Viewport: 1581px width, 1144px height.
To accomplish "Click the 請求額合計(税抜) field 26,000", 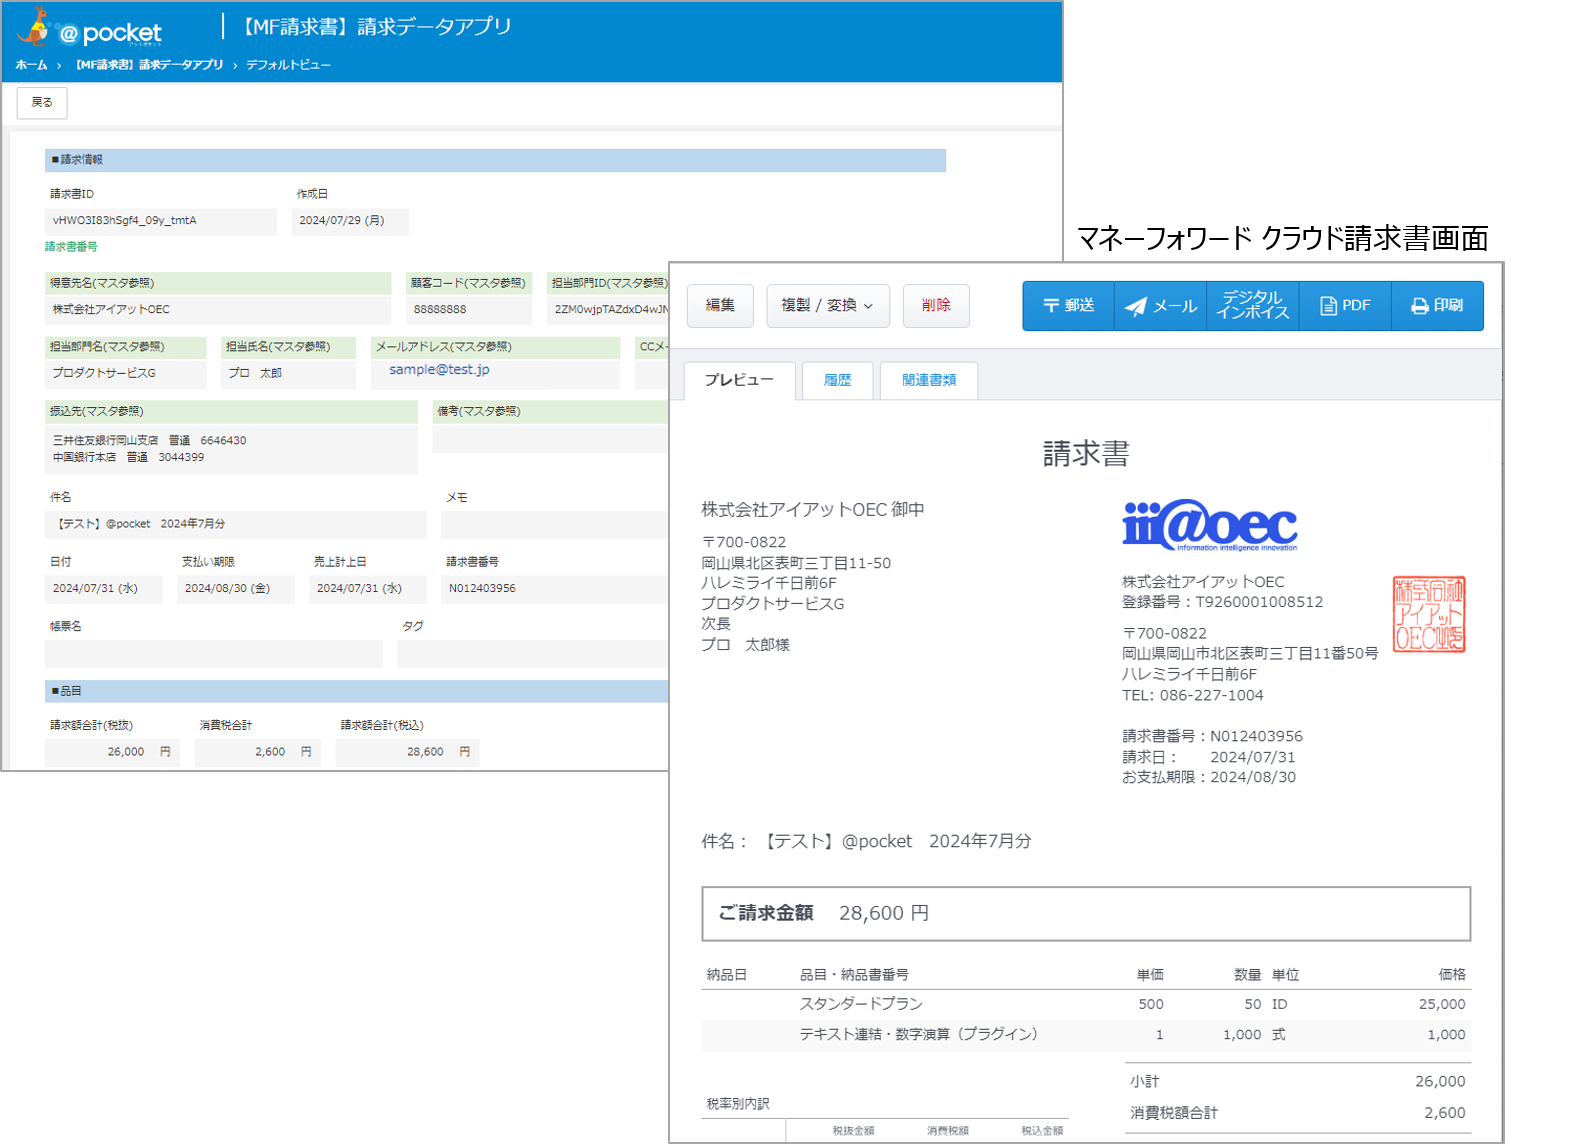I will (112, 752).
